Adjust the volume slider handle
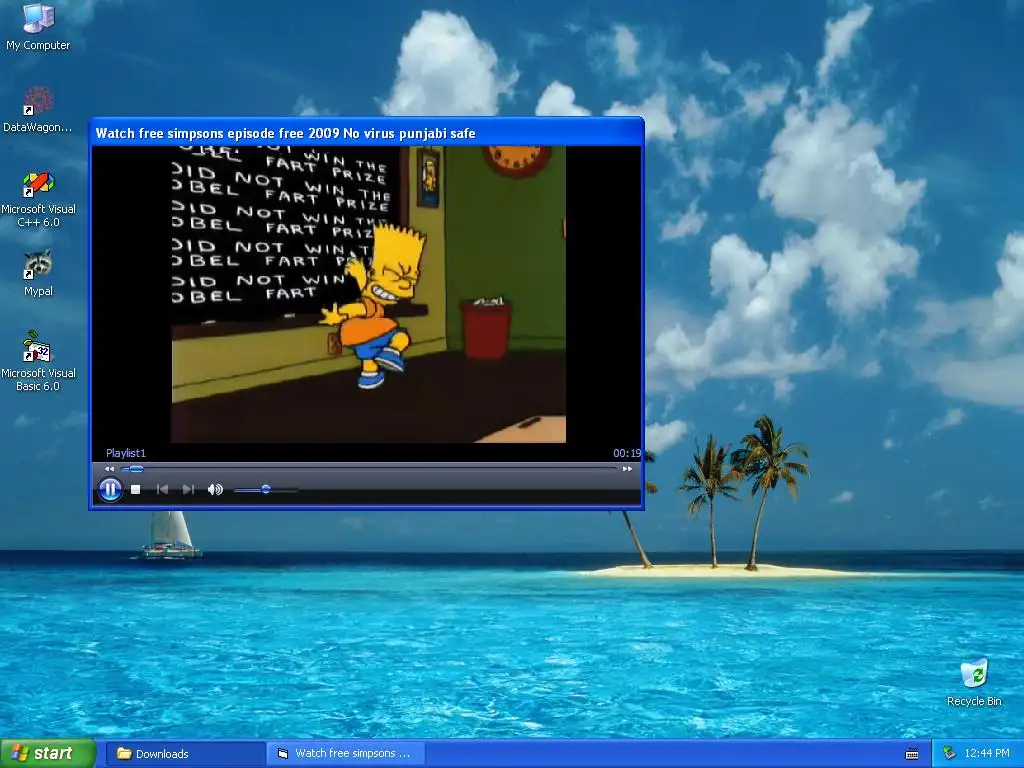The height and width of the screenshot is (768, 1024). (266, 489)
